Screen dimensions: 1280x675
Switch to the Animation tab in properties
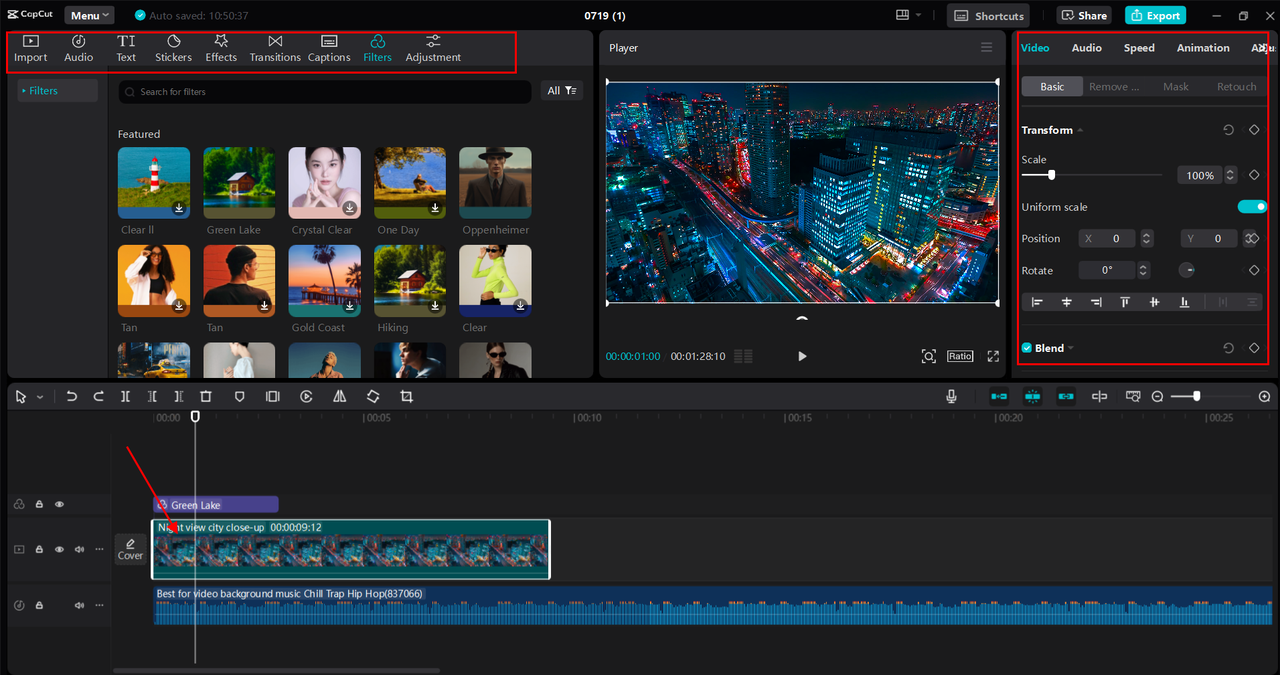(1203, 48)
